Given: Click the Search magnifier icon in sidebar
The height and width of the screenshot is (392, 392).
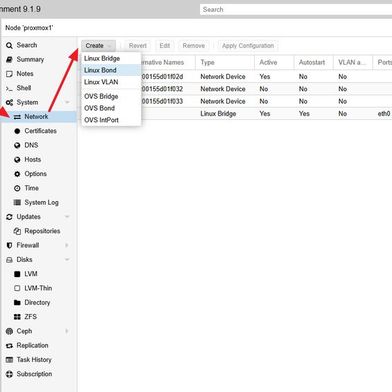Looking at the screenshot, I should (x=9, y=45).
